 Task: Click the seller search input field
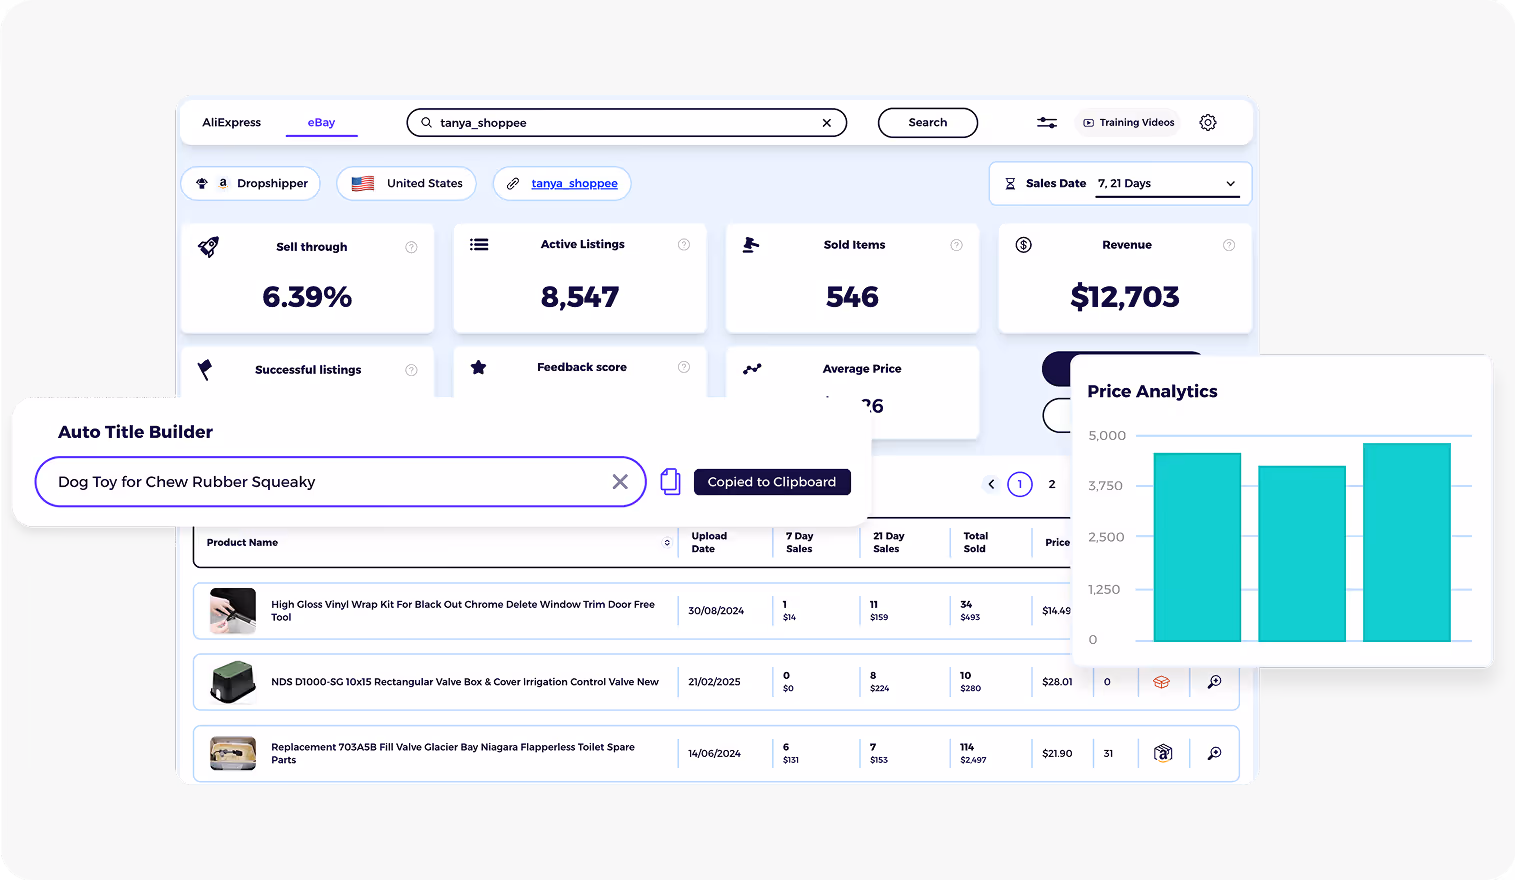coord(627,123)
